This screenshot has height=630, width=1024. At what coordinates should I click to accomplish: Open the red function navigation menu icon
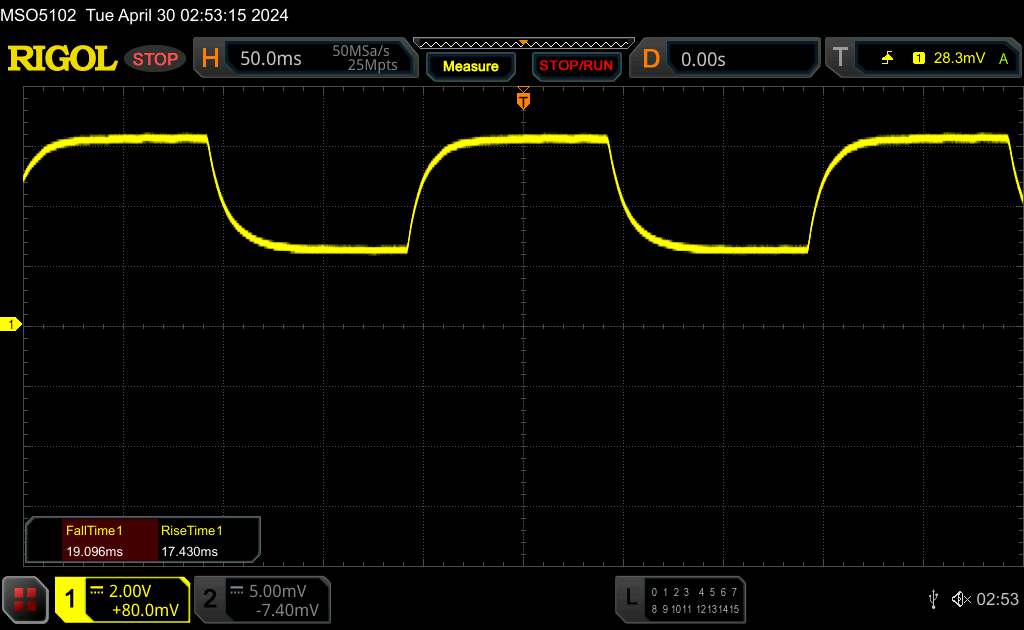click(x=26, y=599)
